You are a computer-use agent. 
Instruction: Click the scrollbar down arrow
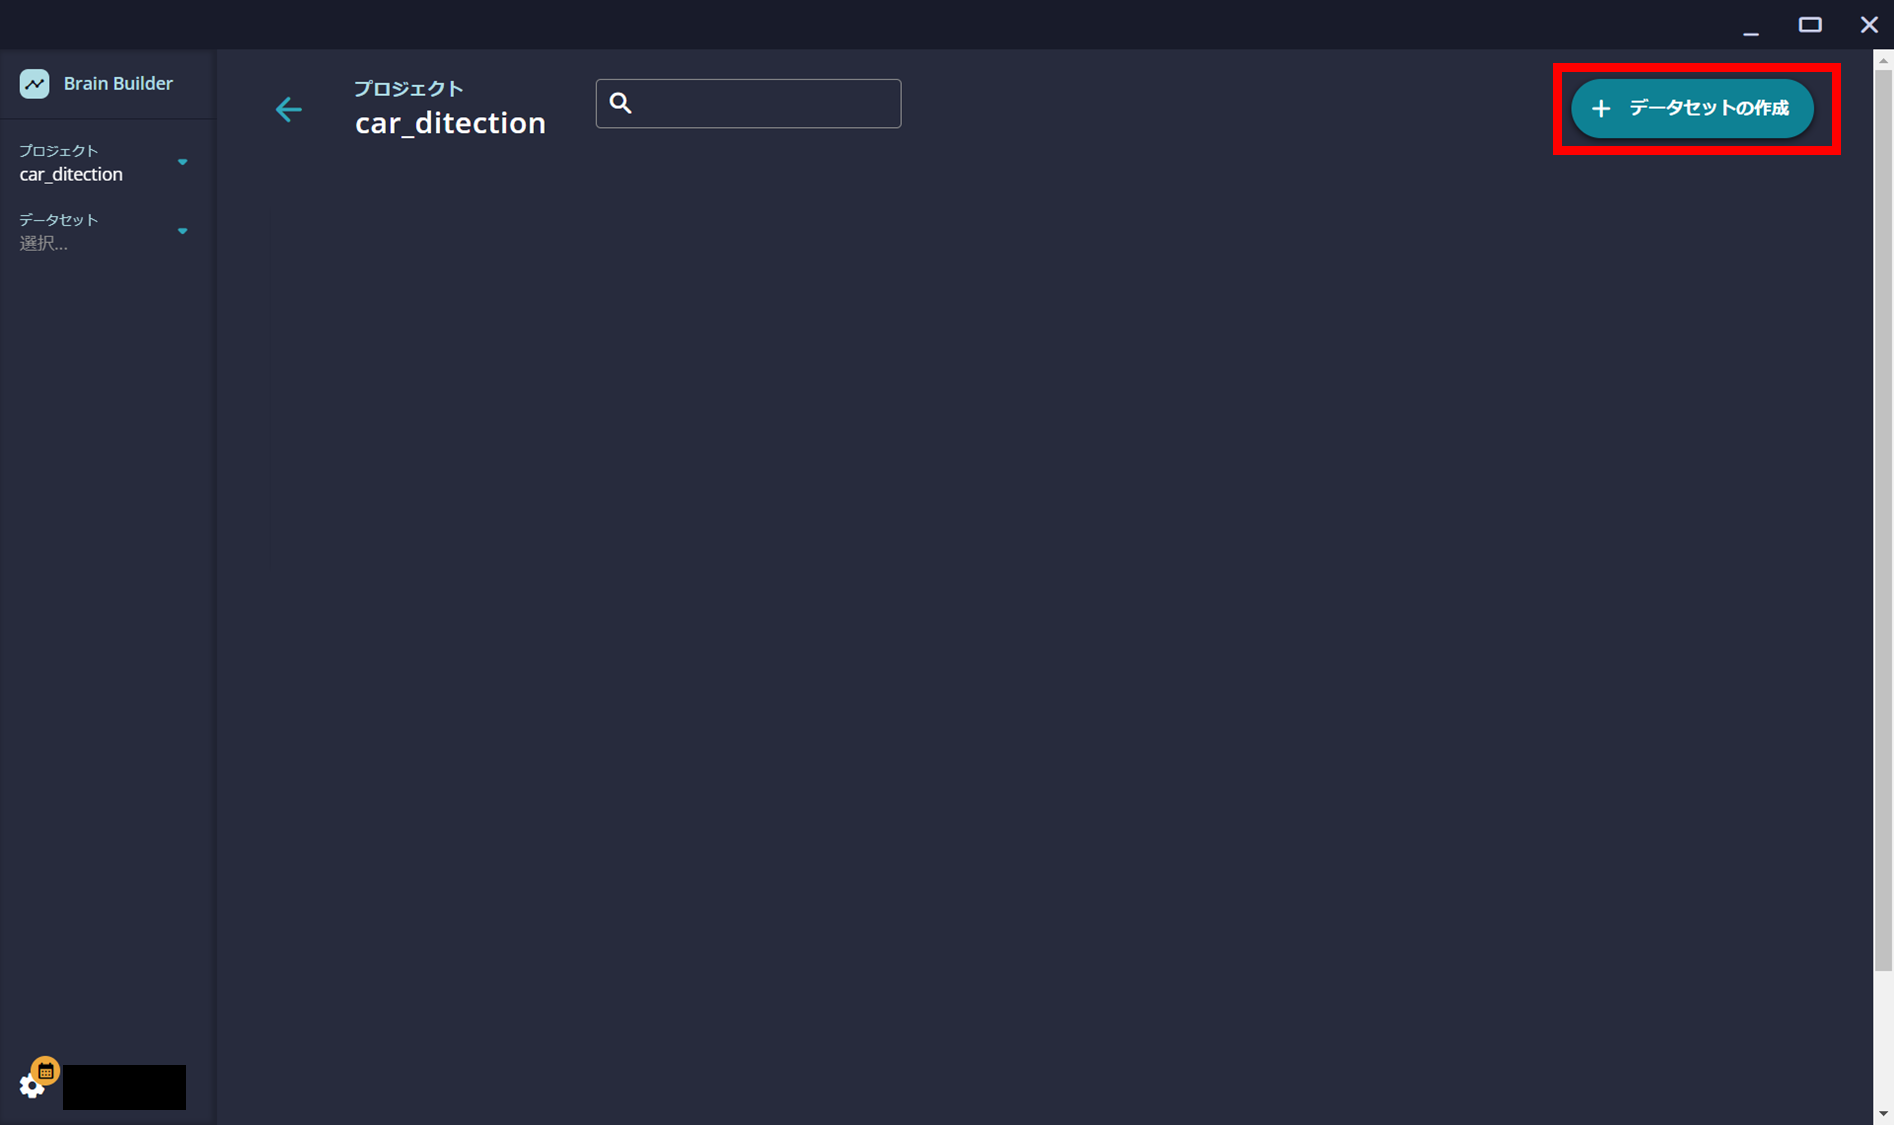[1883, 1114]
